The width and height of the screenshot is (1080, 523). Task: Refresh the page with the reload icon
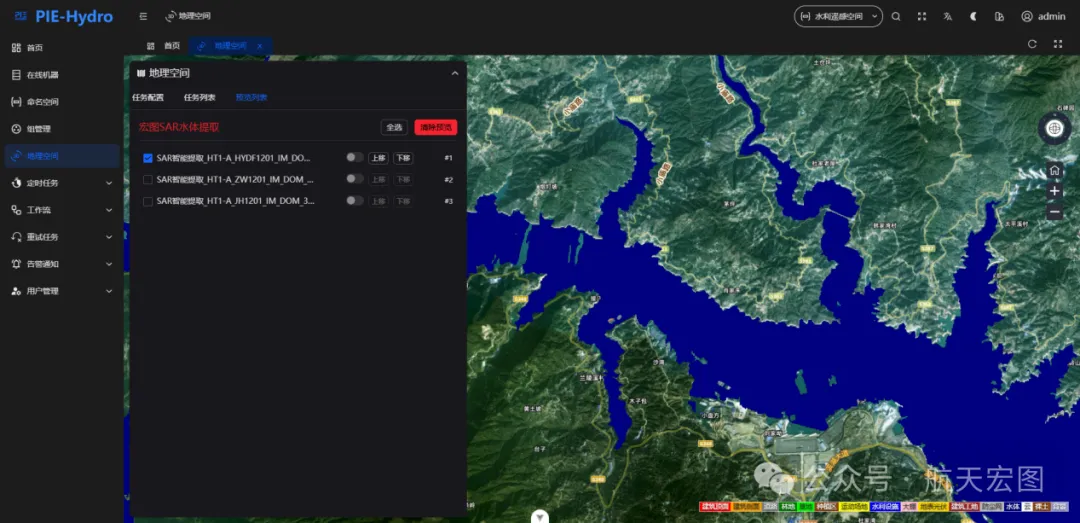[1032, 44]
